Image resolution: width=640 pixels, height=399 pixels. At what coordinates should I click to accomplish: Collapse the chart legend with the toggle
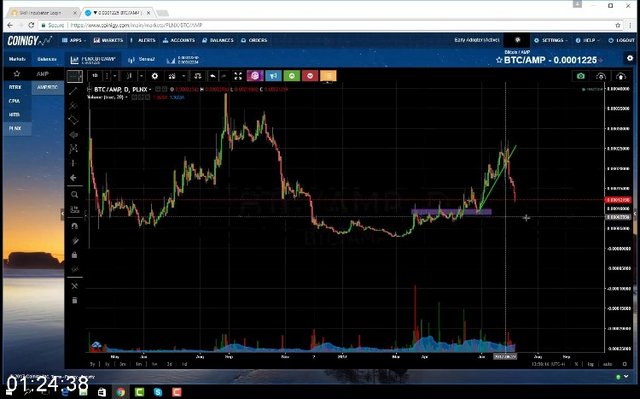point(89,89)
